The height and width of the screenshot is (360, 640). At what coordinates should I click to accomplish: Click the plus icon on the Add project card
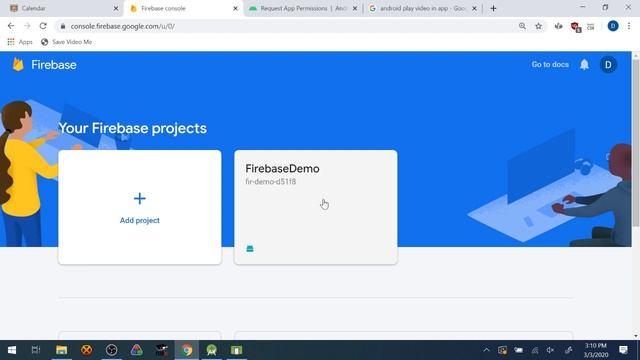pos(140,198)
